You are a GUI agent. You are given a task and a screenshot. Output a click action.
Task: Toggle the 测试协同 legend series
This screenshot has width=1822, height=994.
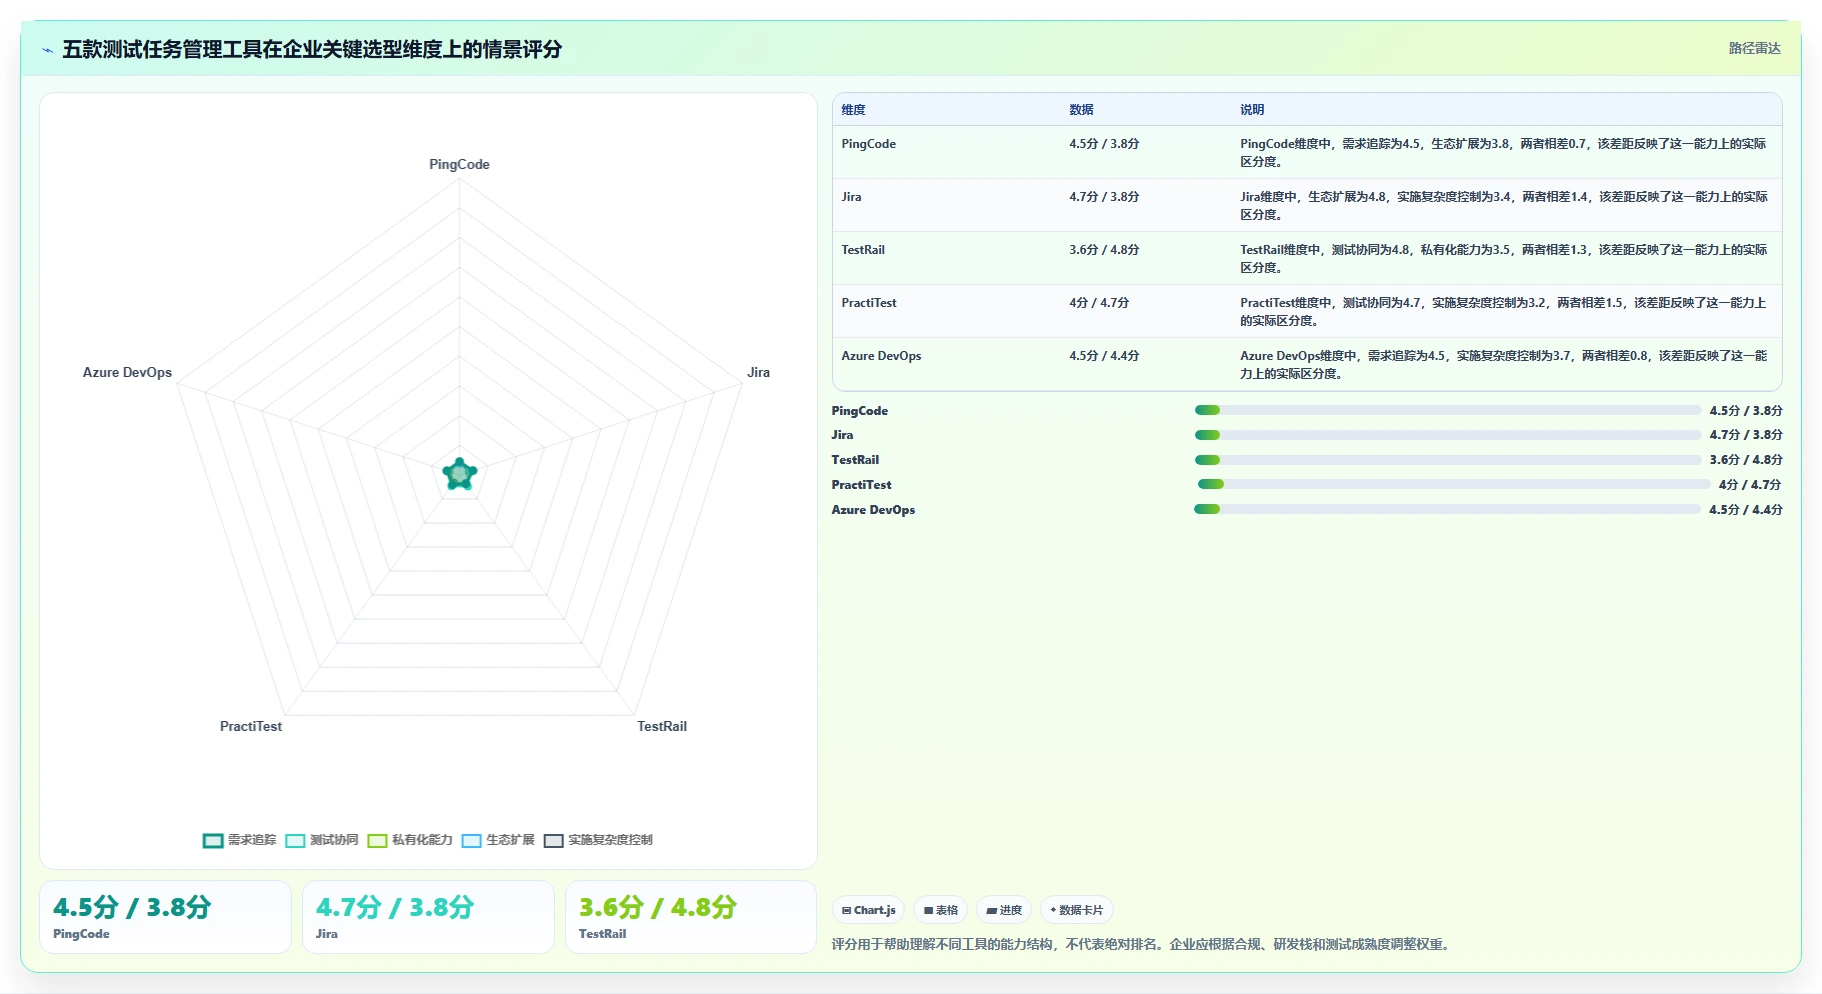322,840
